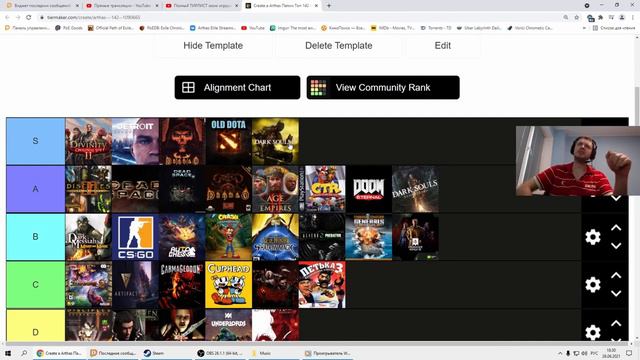Open the Chrome profile avatar icon
The width and height of the screenshot is (640, 360).
pyautogui.click(x=622, y=18)
